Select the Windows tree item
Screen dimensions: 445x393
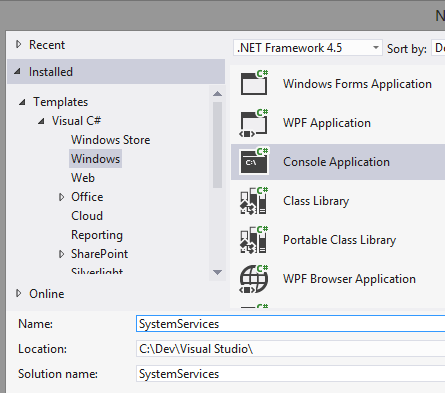click(x=95, y=159)
